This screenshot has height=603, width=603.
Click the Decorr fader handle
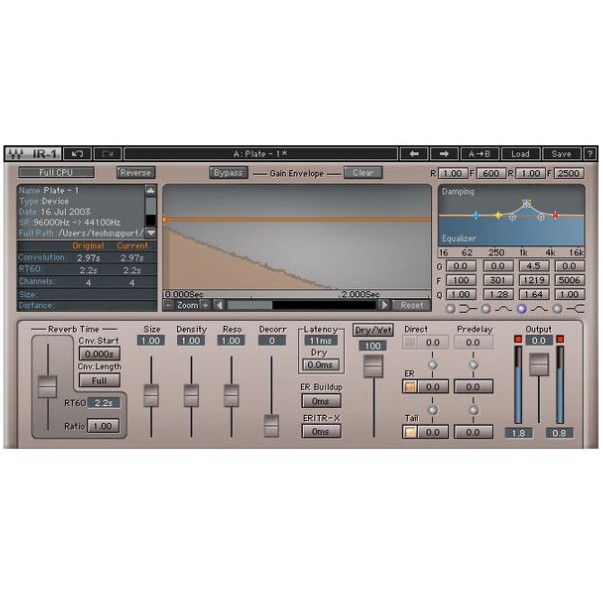tap(271, 425)
